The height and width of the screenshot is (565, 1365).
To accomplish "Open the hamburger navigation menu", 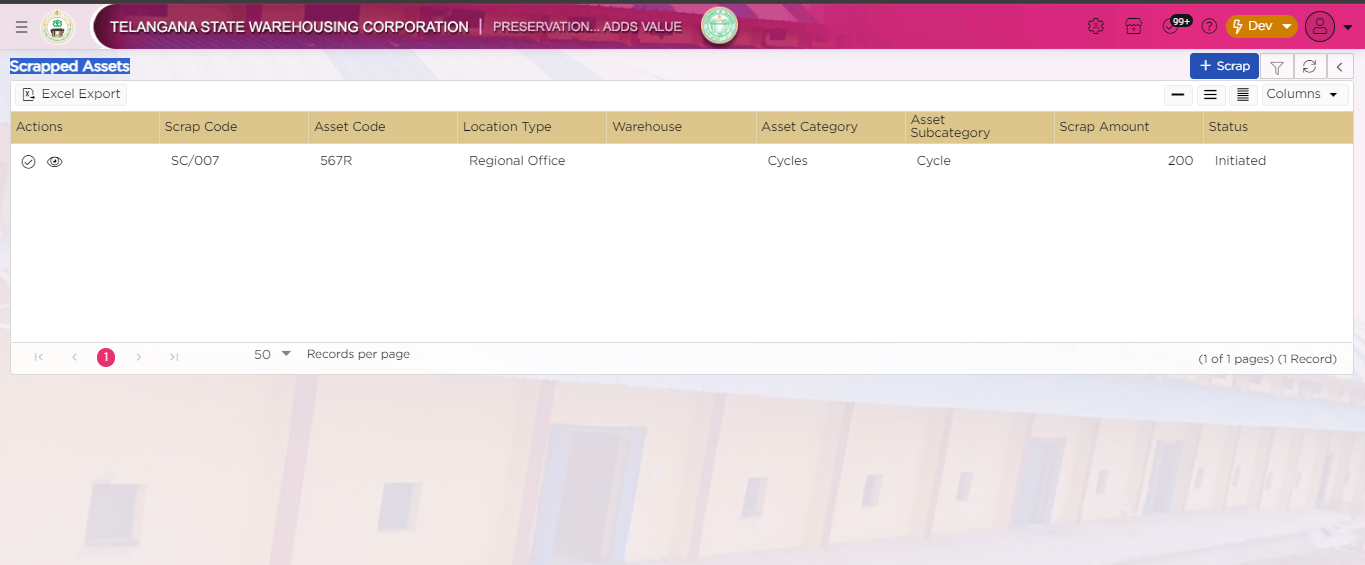I will (21, 27).
